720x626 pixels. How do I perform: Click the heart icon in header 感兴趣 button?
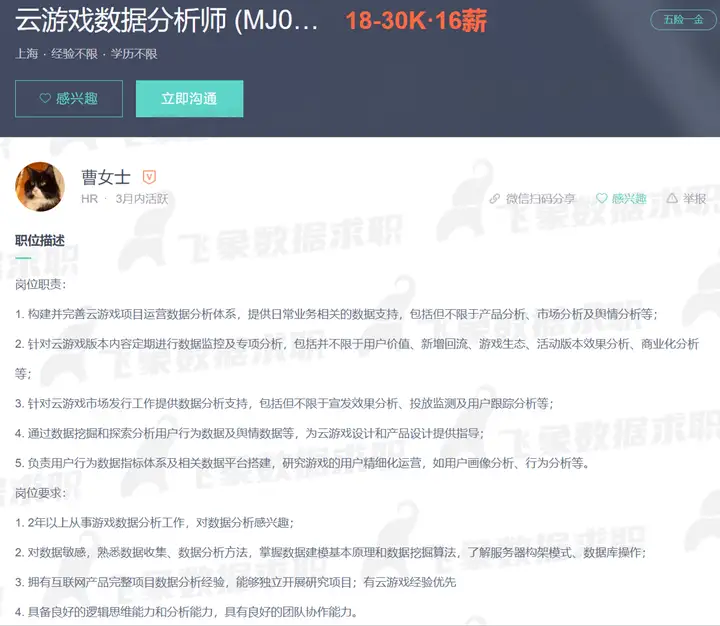click(x=45, y=98)
